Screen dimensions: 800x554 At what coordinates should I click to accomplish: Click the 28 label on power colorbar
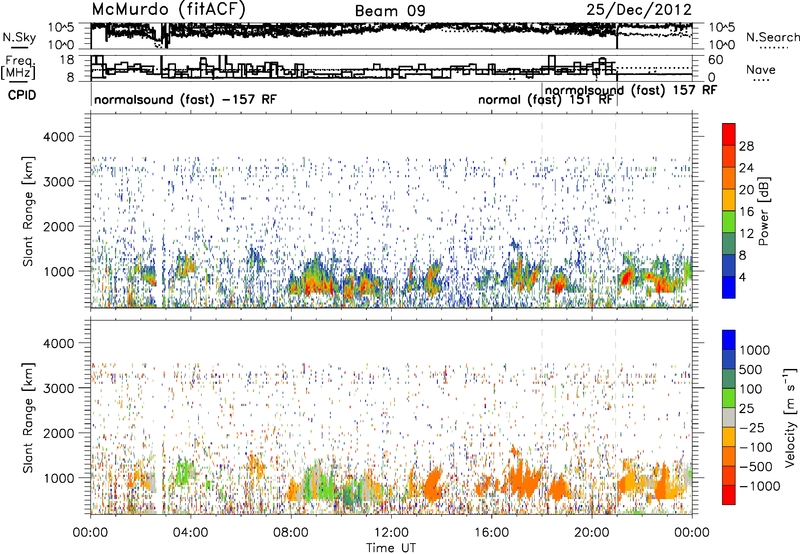746,146
